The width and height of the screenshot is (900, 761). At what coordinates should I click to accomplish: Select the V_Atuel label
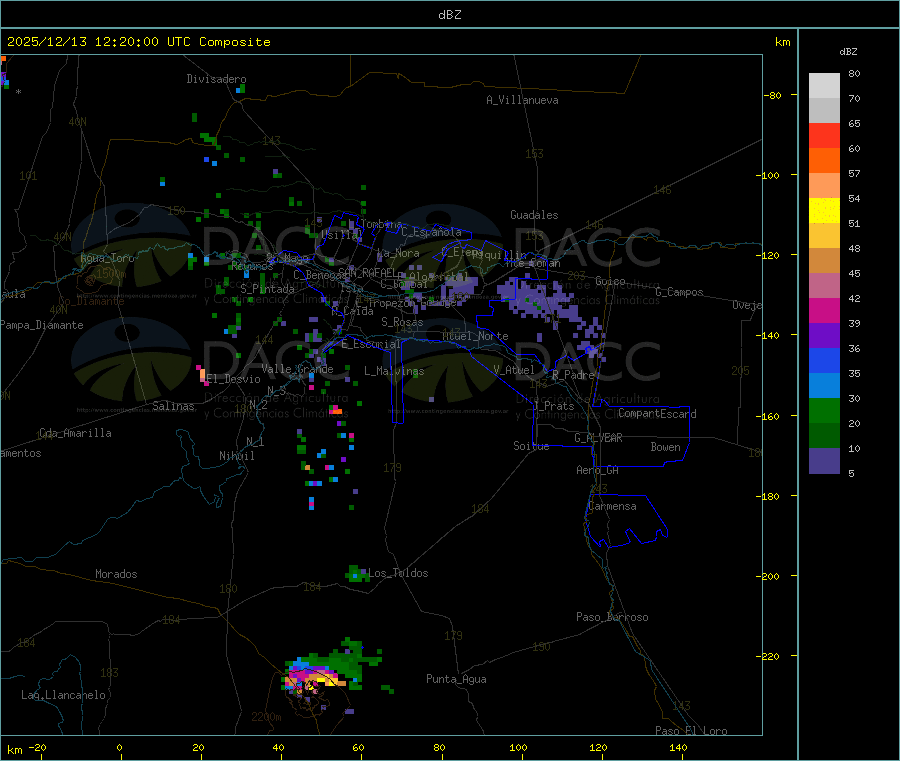(514, 370)
